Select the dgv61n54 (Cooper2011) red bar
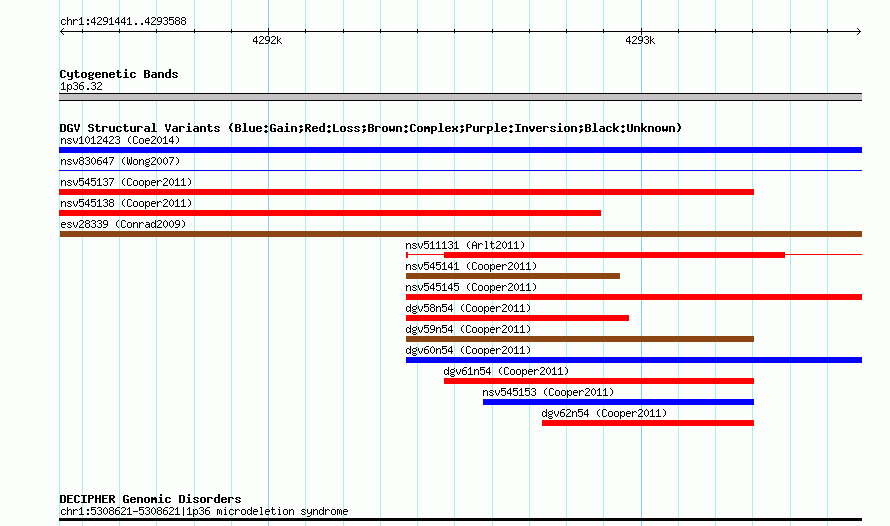Image resolution: width=890 pixels, height=526 pixels. pyautogui.click(x=599, y=381)
